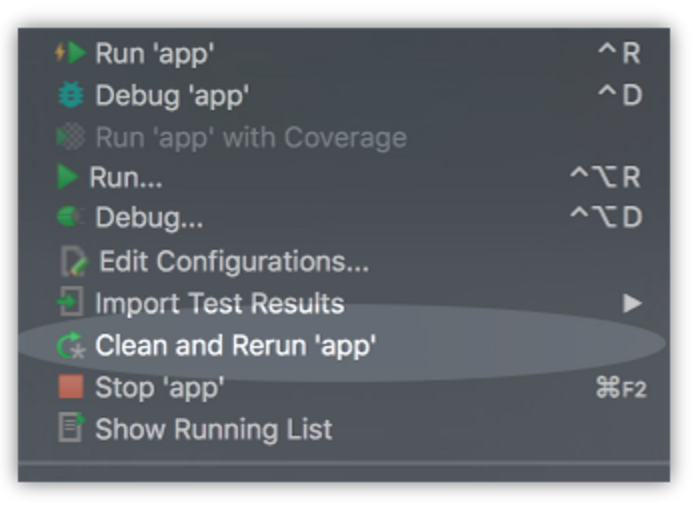Screen dimensions: 698x528
Task: Click the Debug 'app' bug icon
Action: click(x=72, y=96)
